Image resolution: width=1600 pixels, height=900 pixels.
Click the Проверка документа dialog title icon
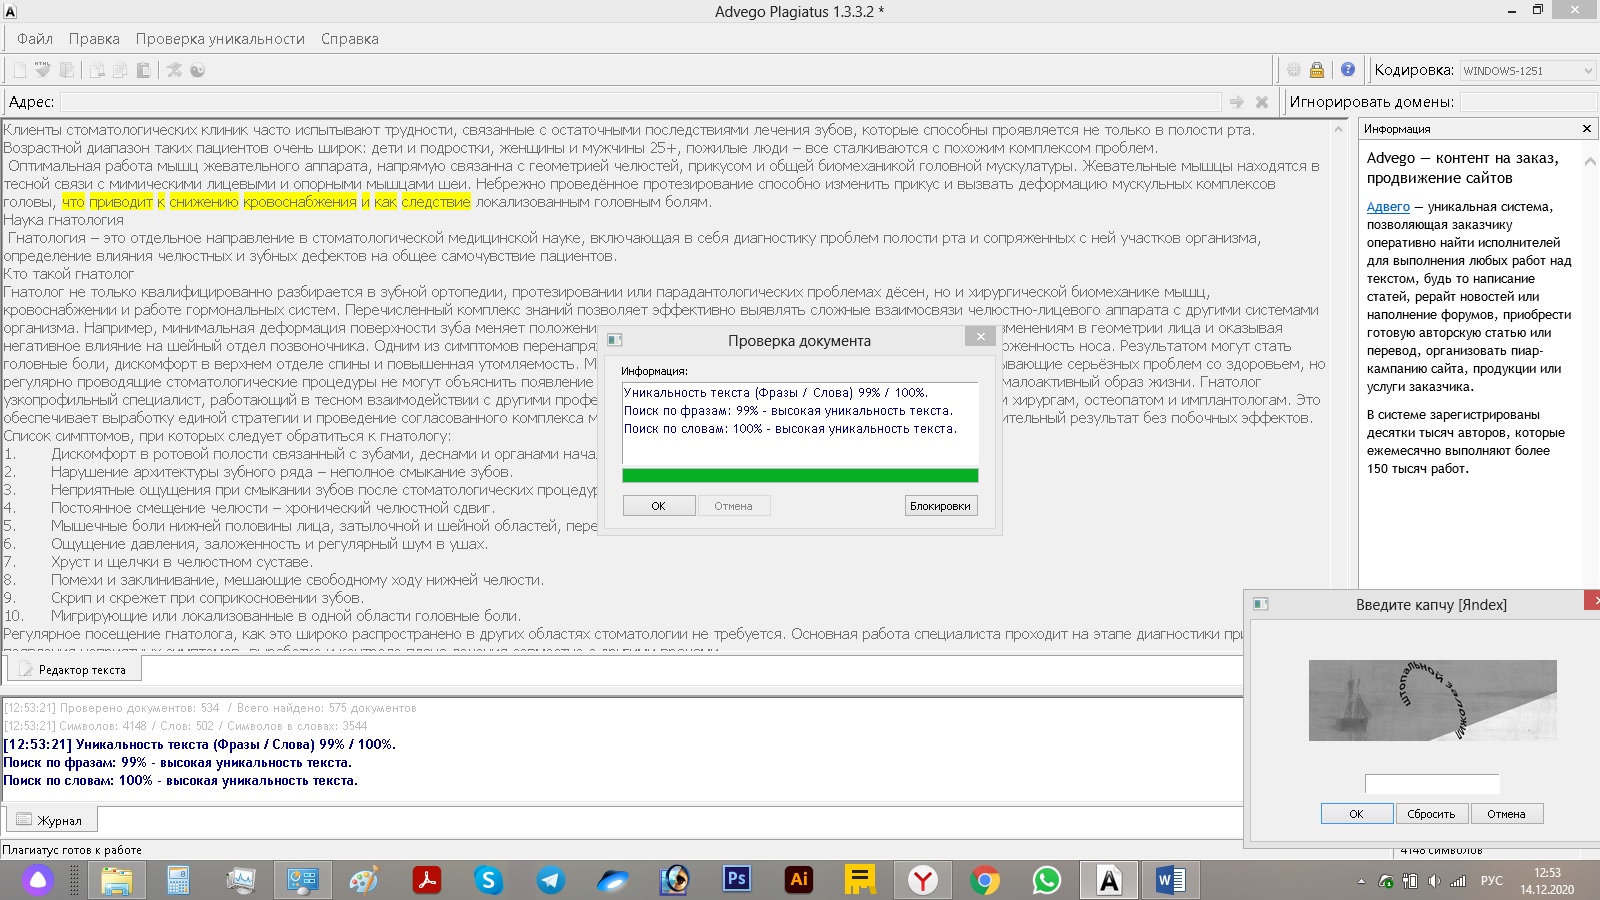pyautogui.click(x=615, y=340)
